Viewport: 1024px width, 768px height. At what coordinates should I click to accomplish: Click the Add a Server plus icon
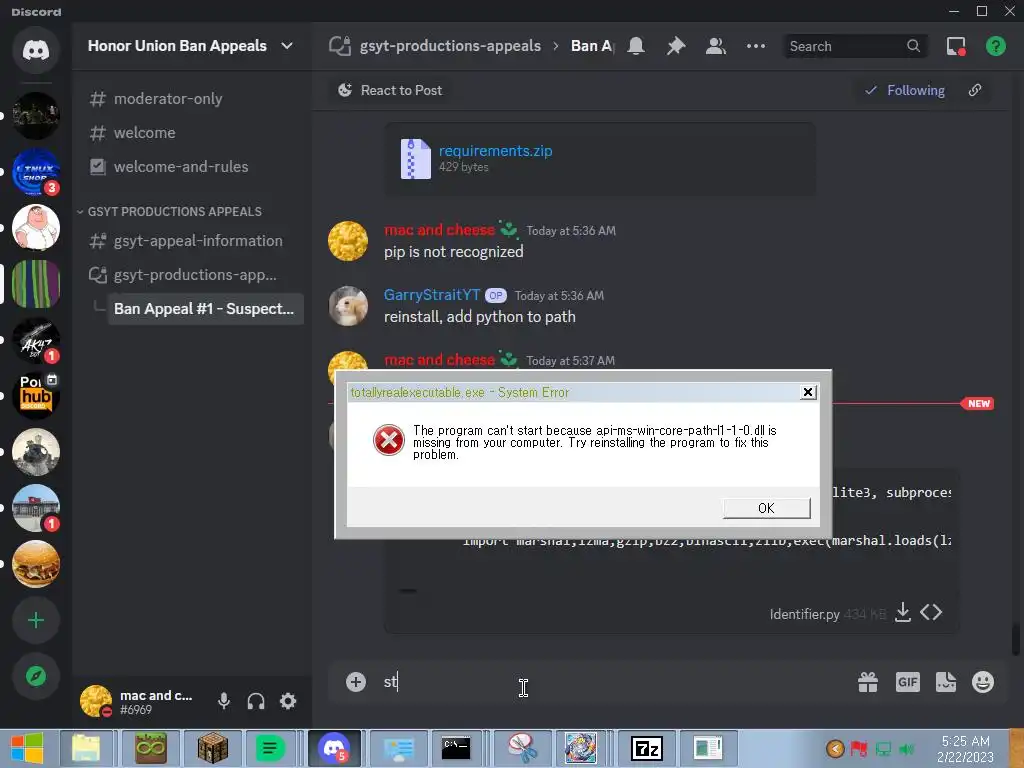click(x=36, y=620)
